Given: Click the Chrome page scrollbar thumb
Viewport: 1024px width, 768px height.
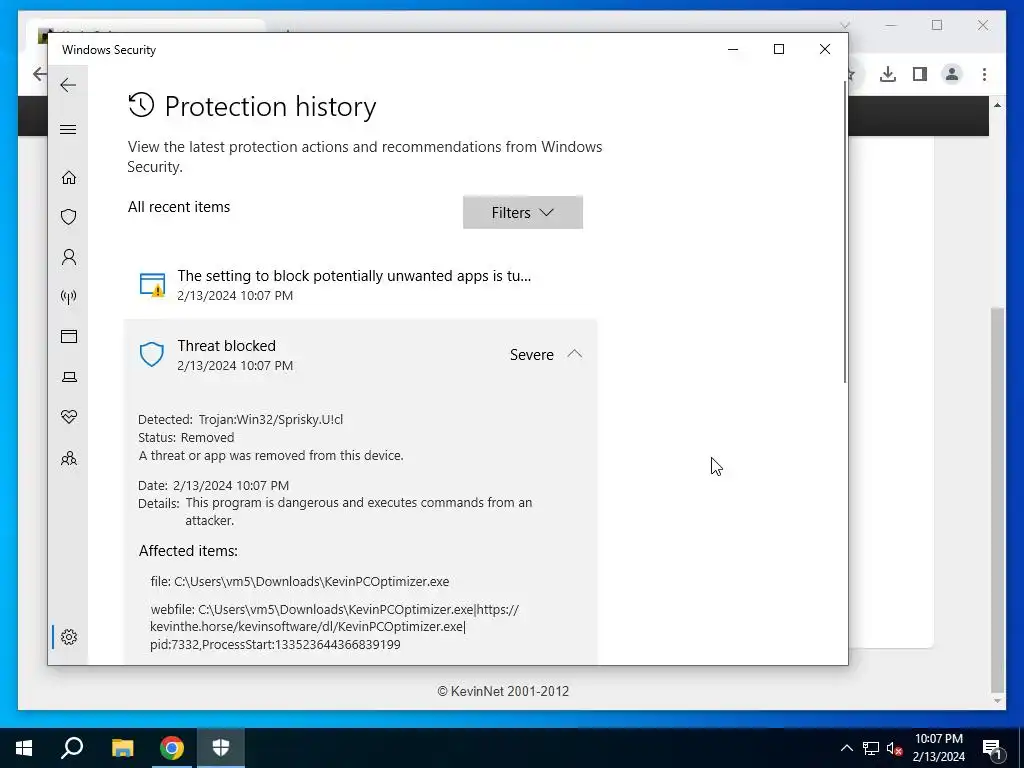Looking at the screenshot, I should (x=997, y=500).
